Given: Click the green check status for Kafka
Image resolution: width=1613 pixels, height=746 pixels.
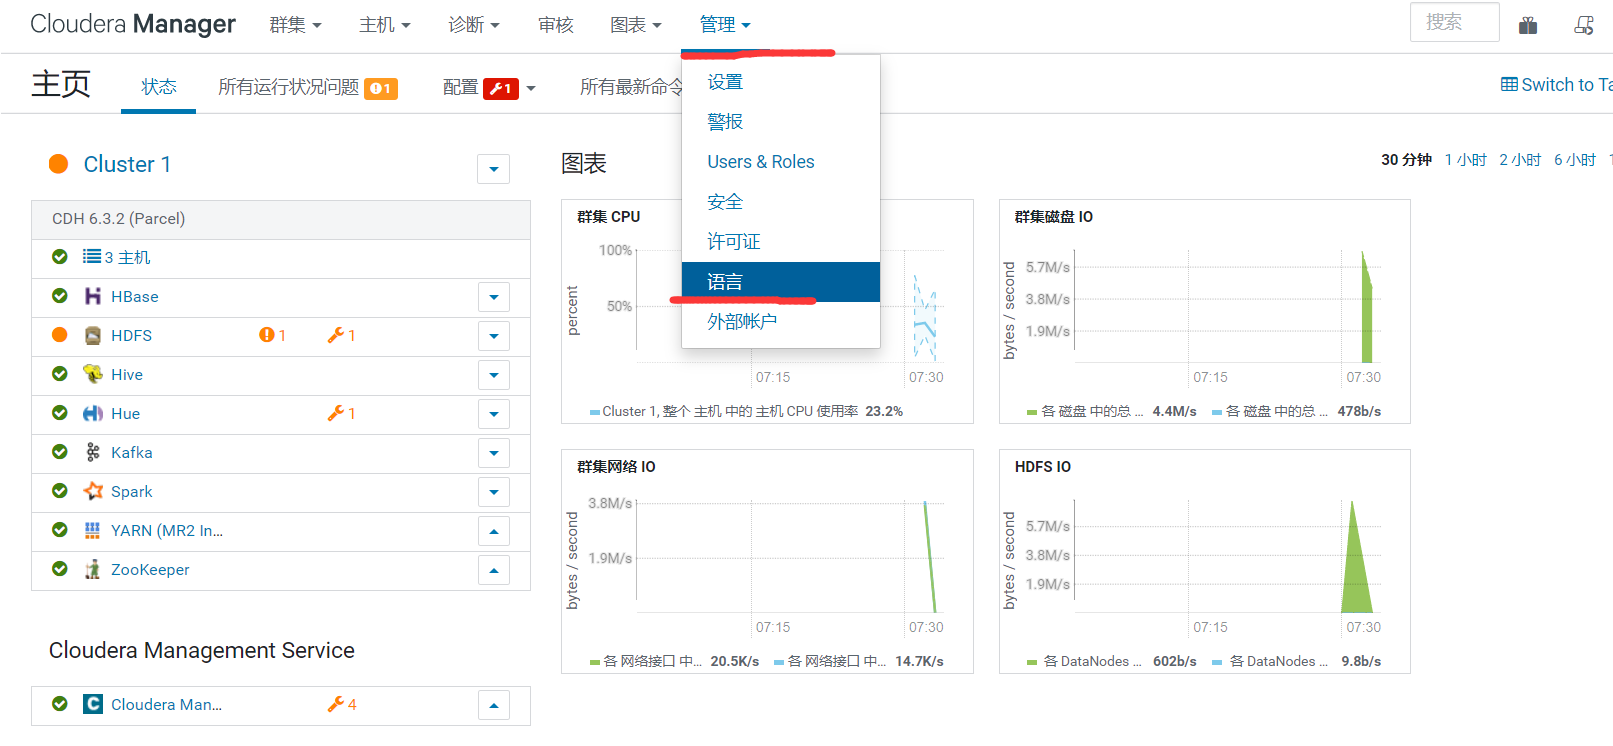Looking at the screenshot, I should [60, 452].
